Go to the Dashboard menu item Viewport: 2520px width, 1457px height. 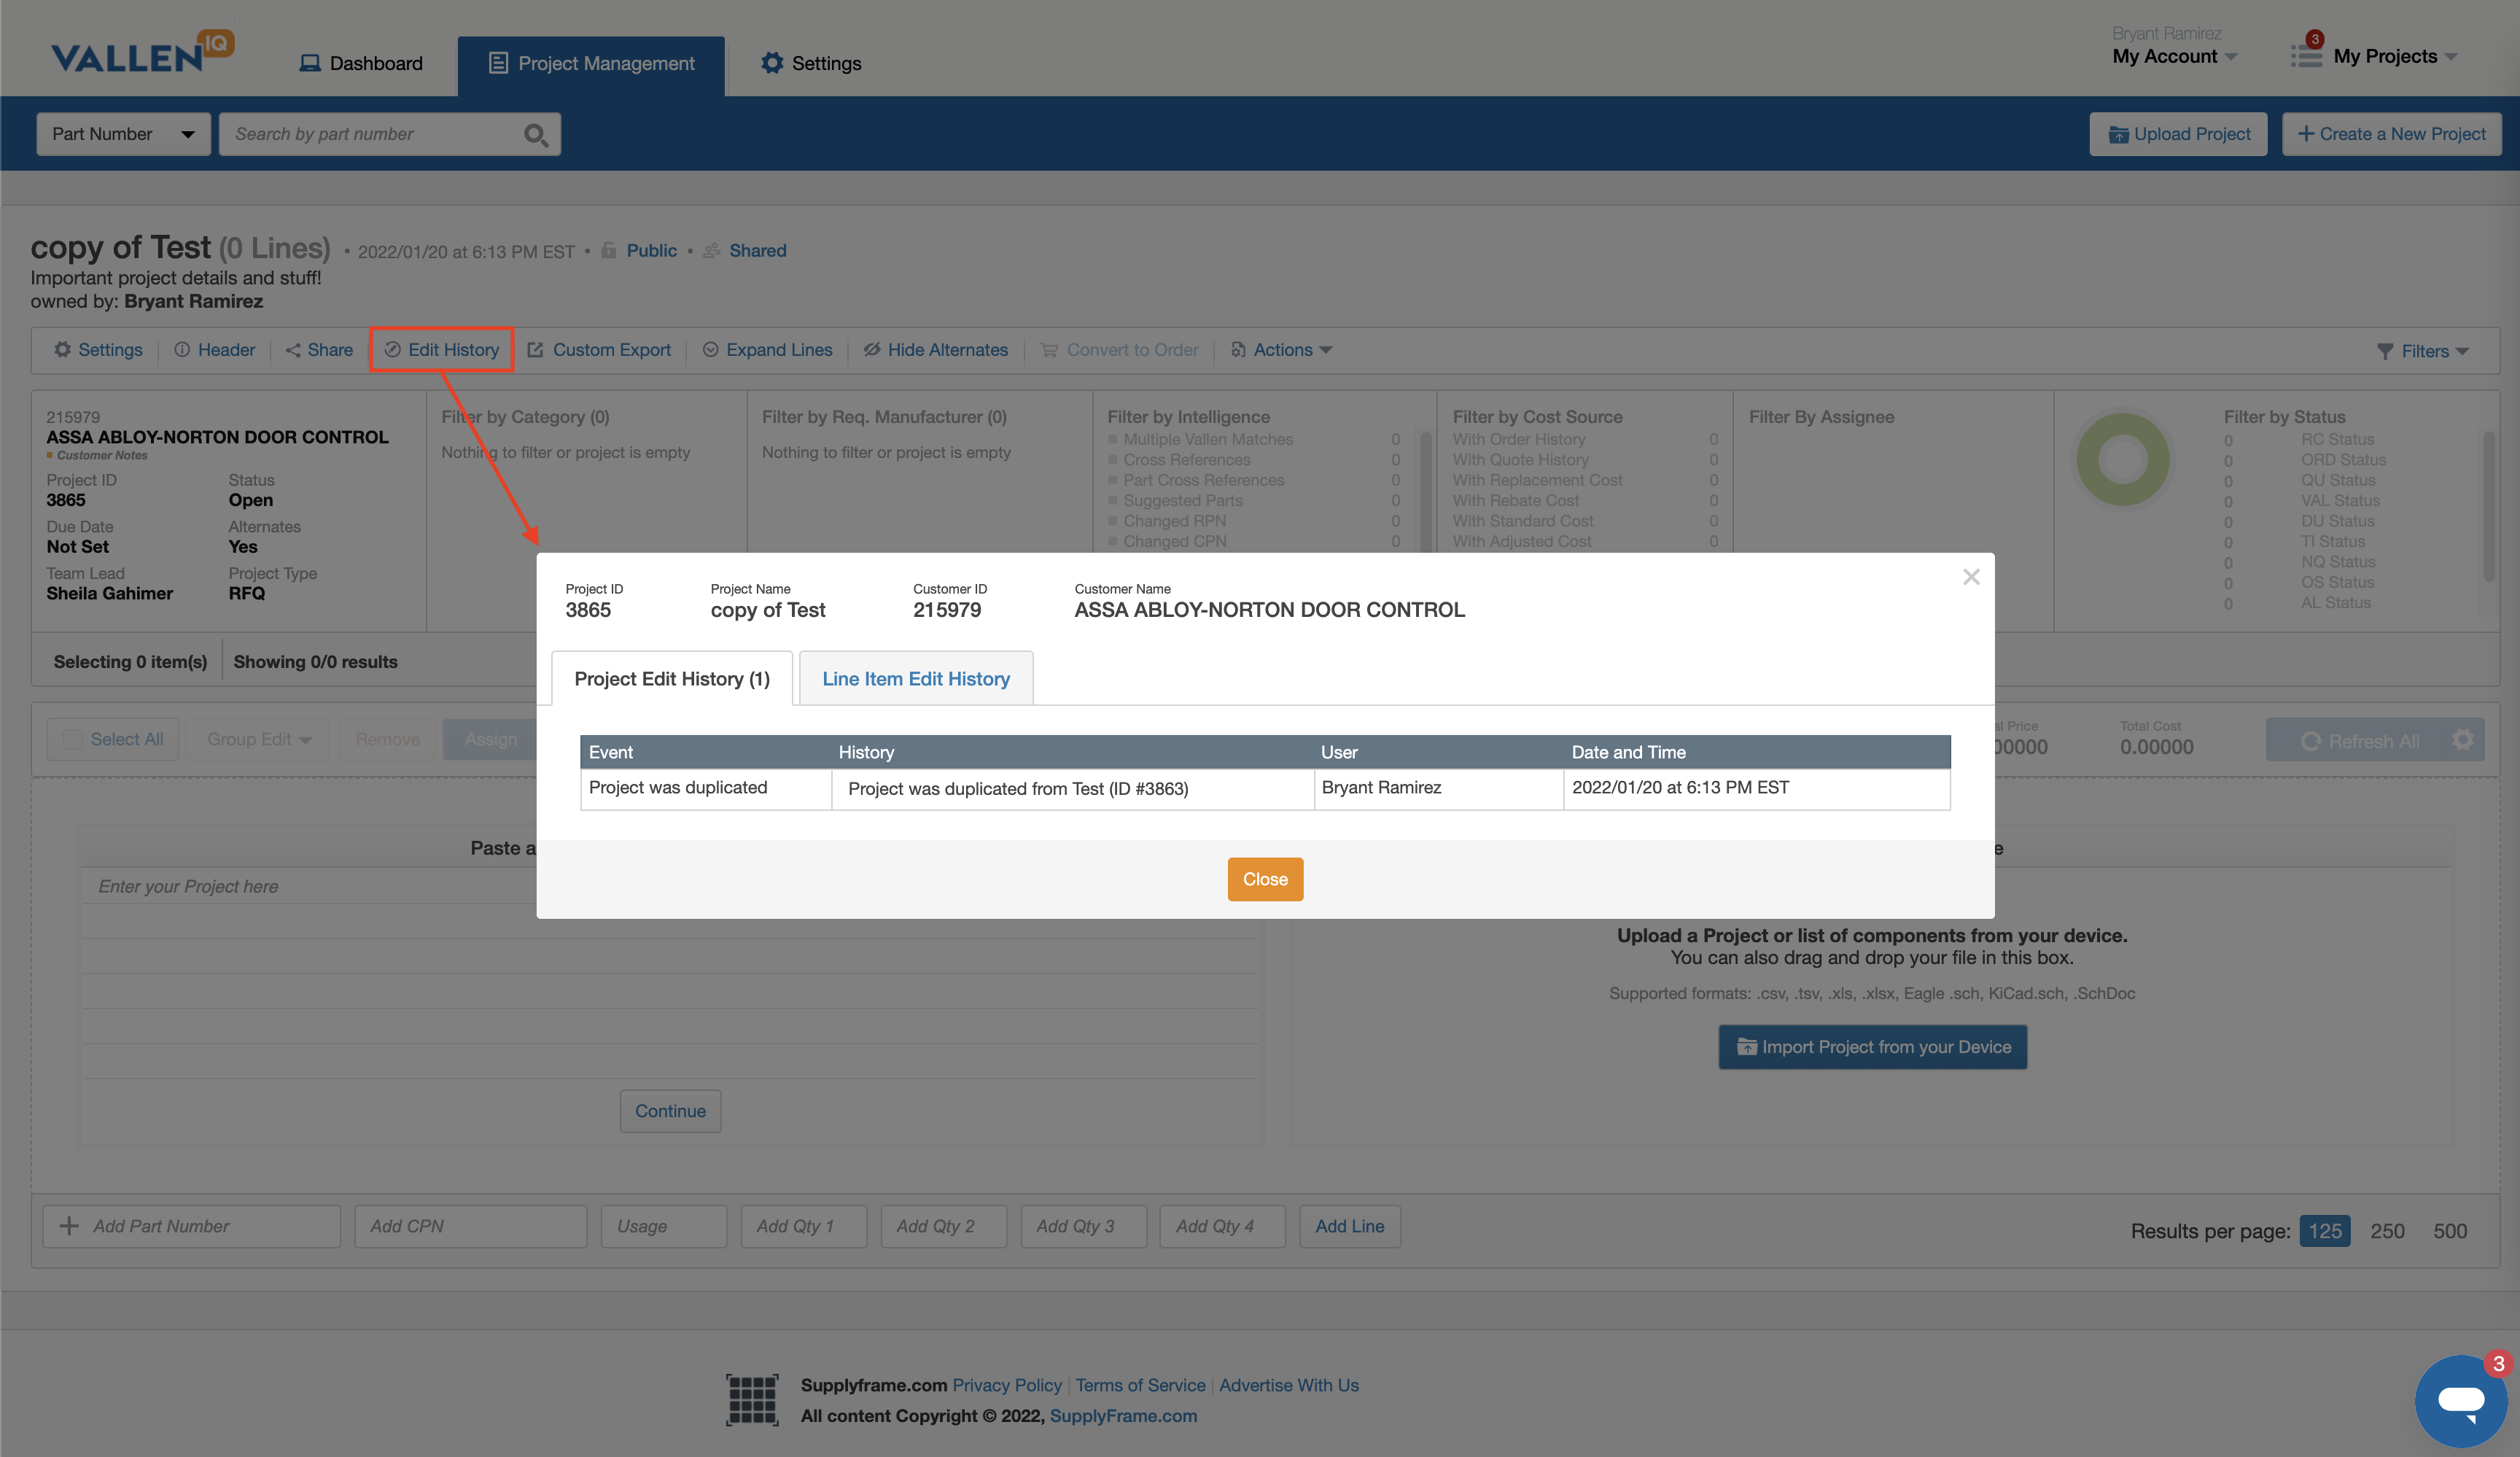point(361,63)
